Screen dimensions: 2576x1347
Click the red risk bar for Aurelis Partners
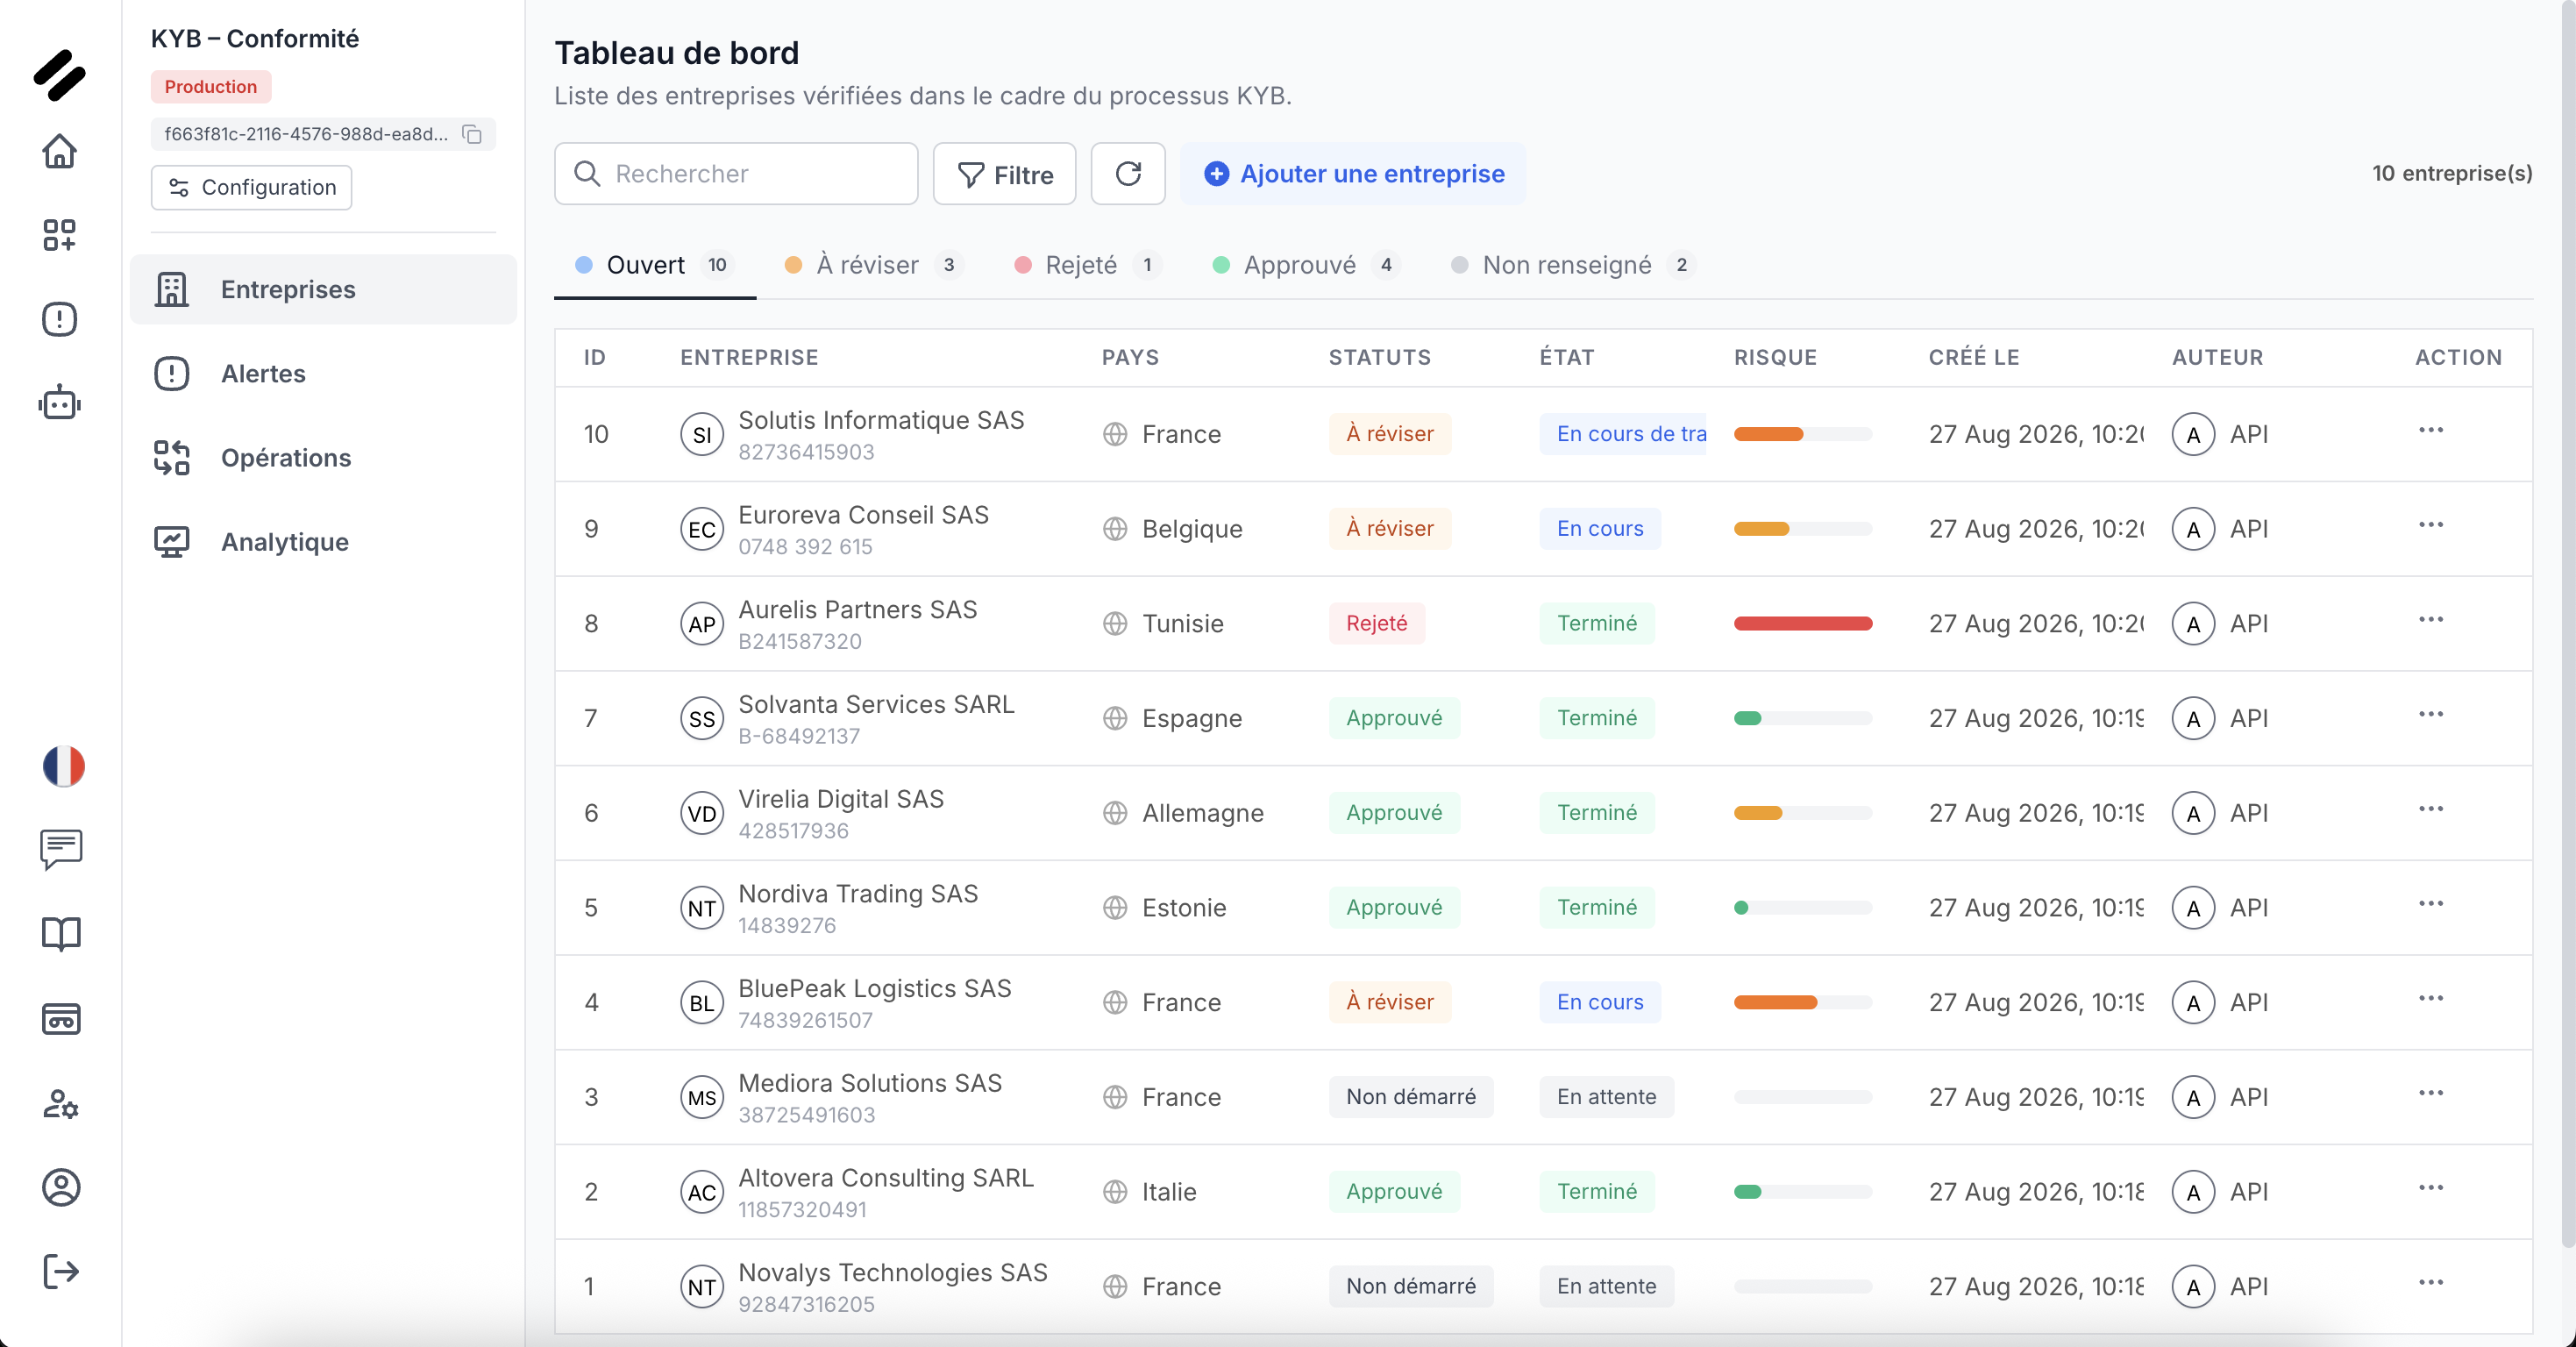[x=1802, y=623]
